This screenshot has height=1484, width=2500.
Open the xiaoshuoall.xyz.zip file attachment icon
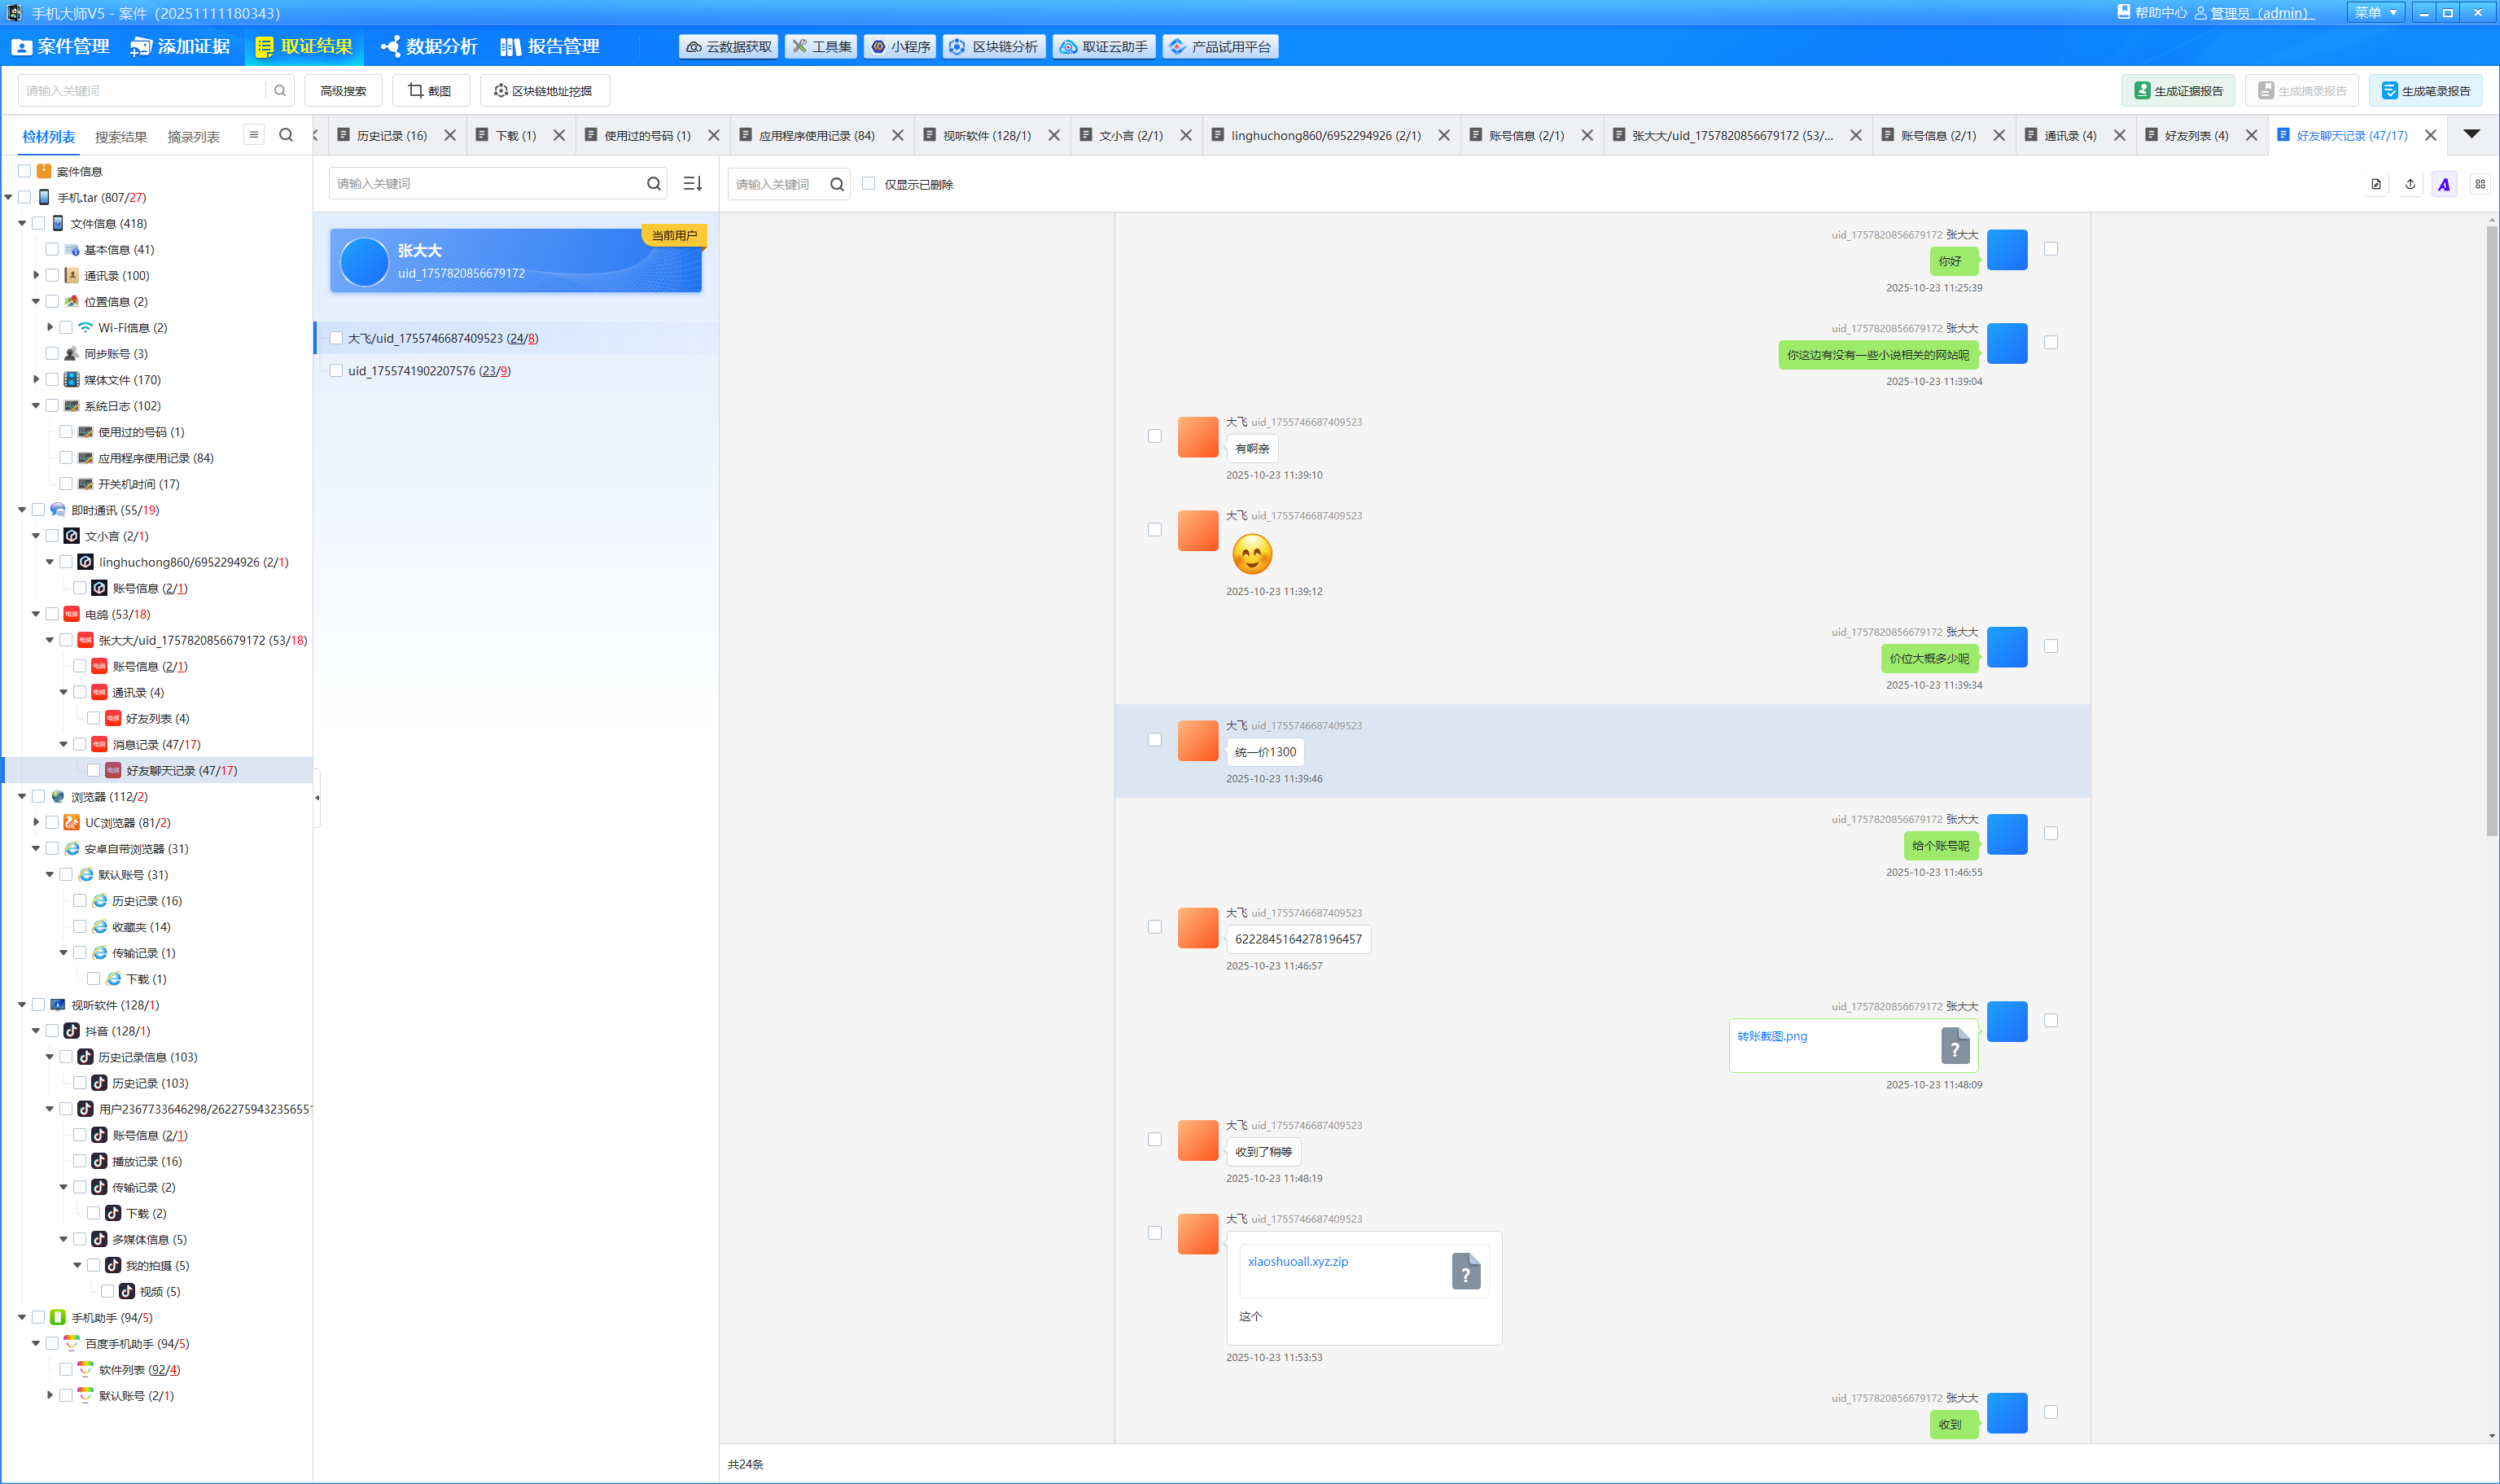click(x=1465, y=1271)
